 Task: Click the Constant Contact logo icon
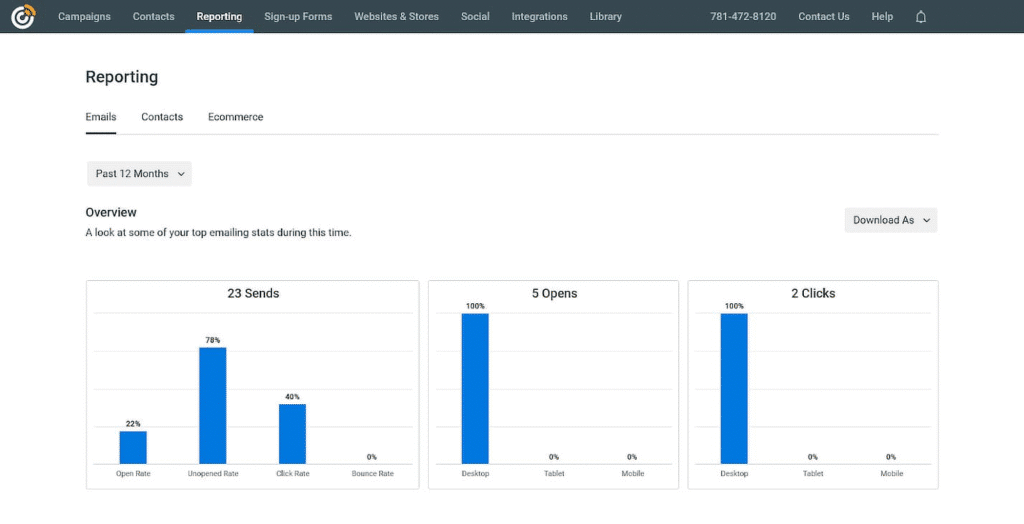tap(23, 16)
